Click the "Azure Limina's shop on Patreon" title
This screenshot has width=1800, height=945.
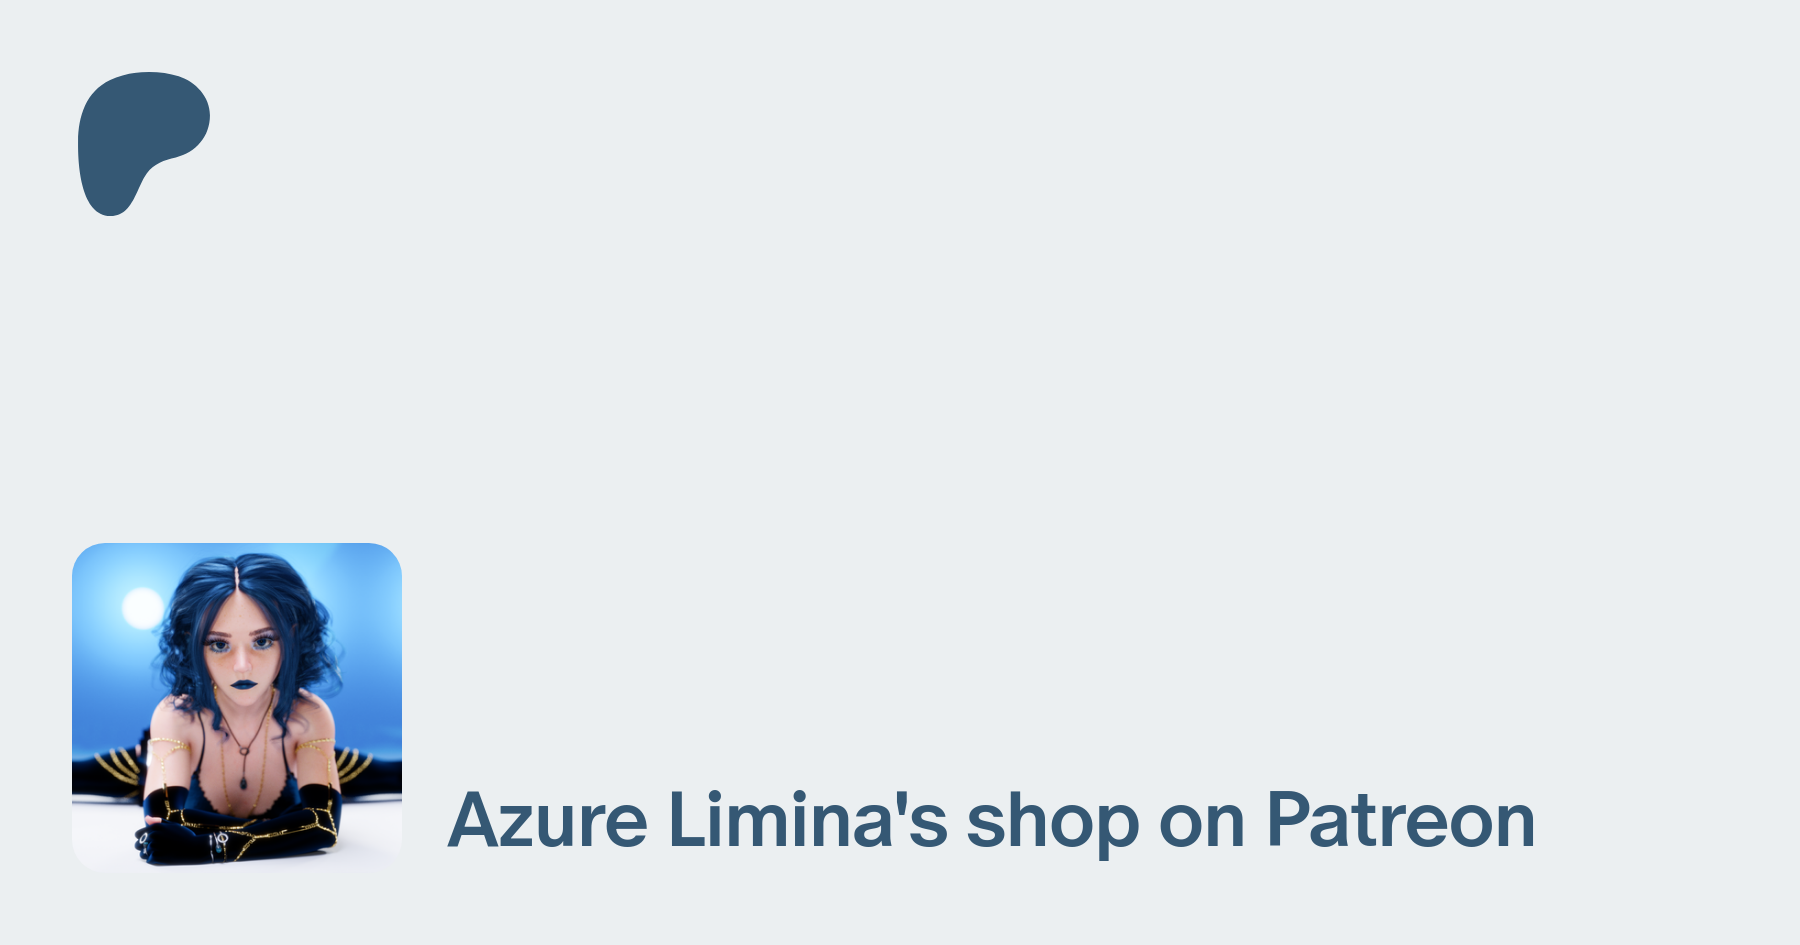[991, 821]
